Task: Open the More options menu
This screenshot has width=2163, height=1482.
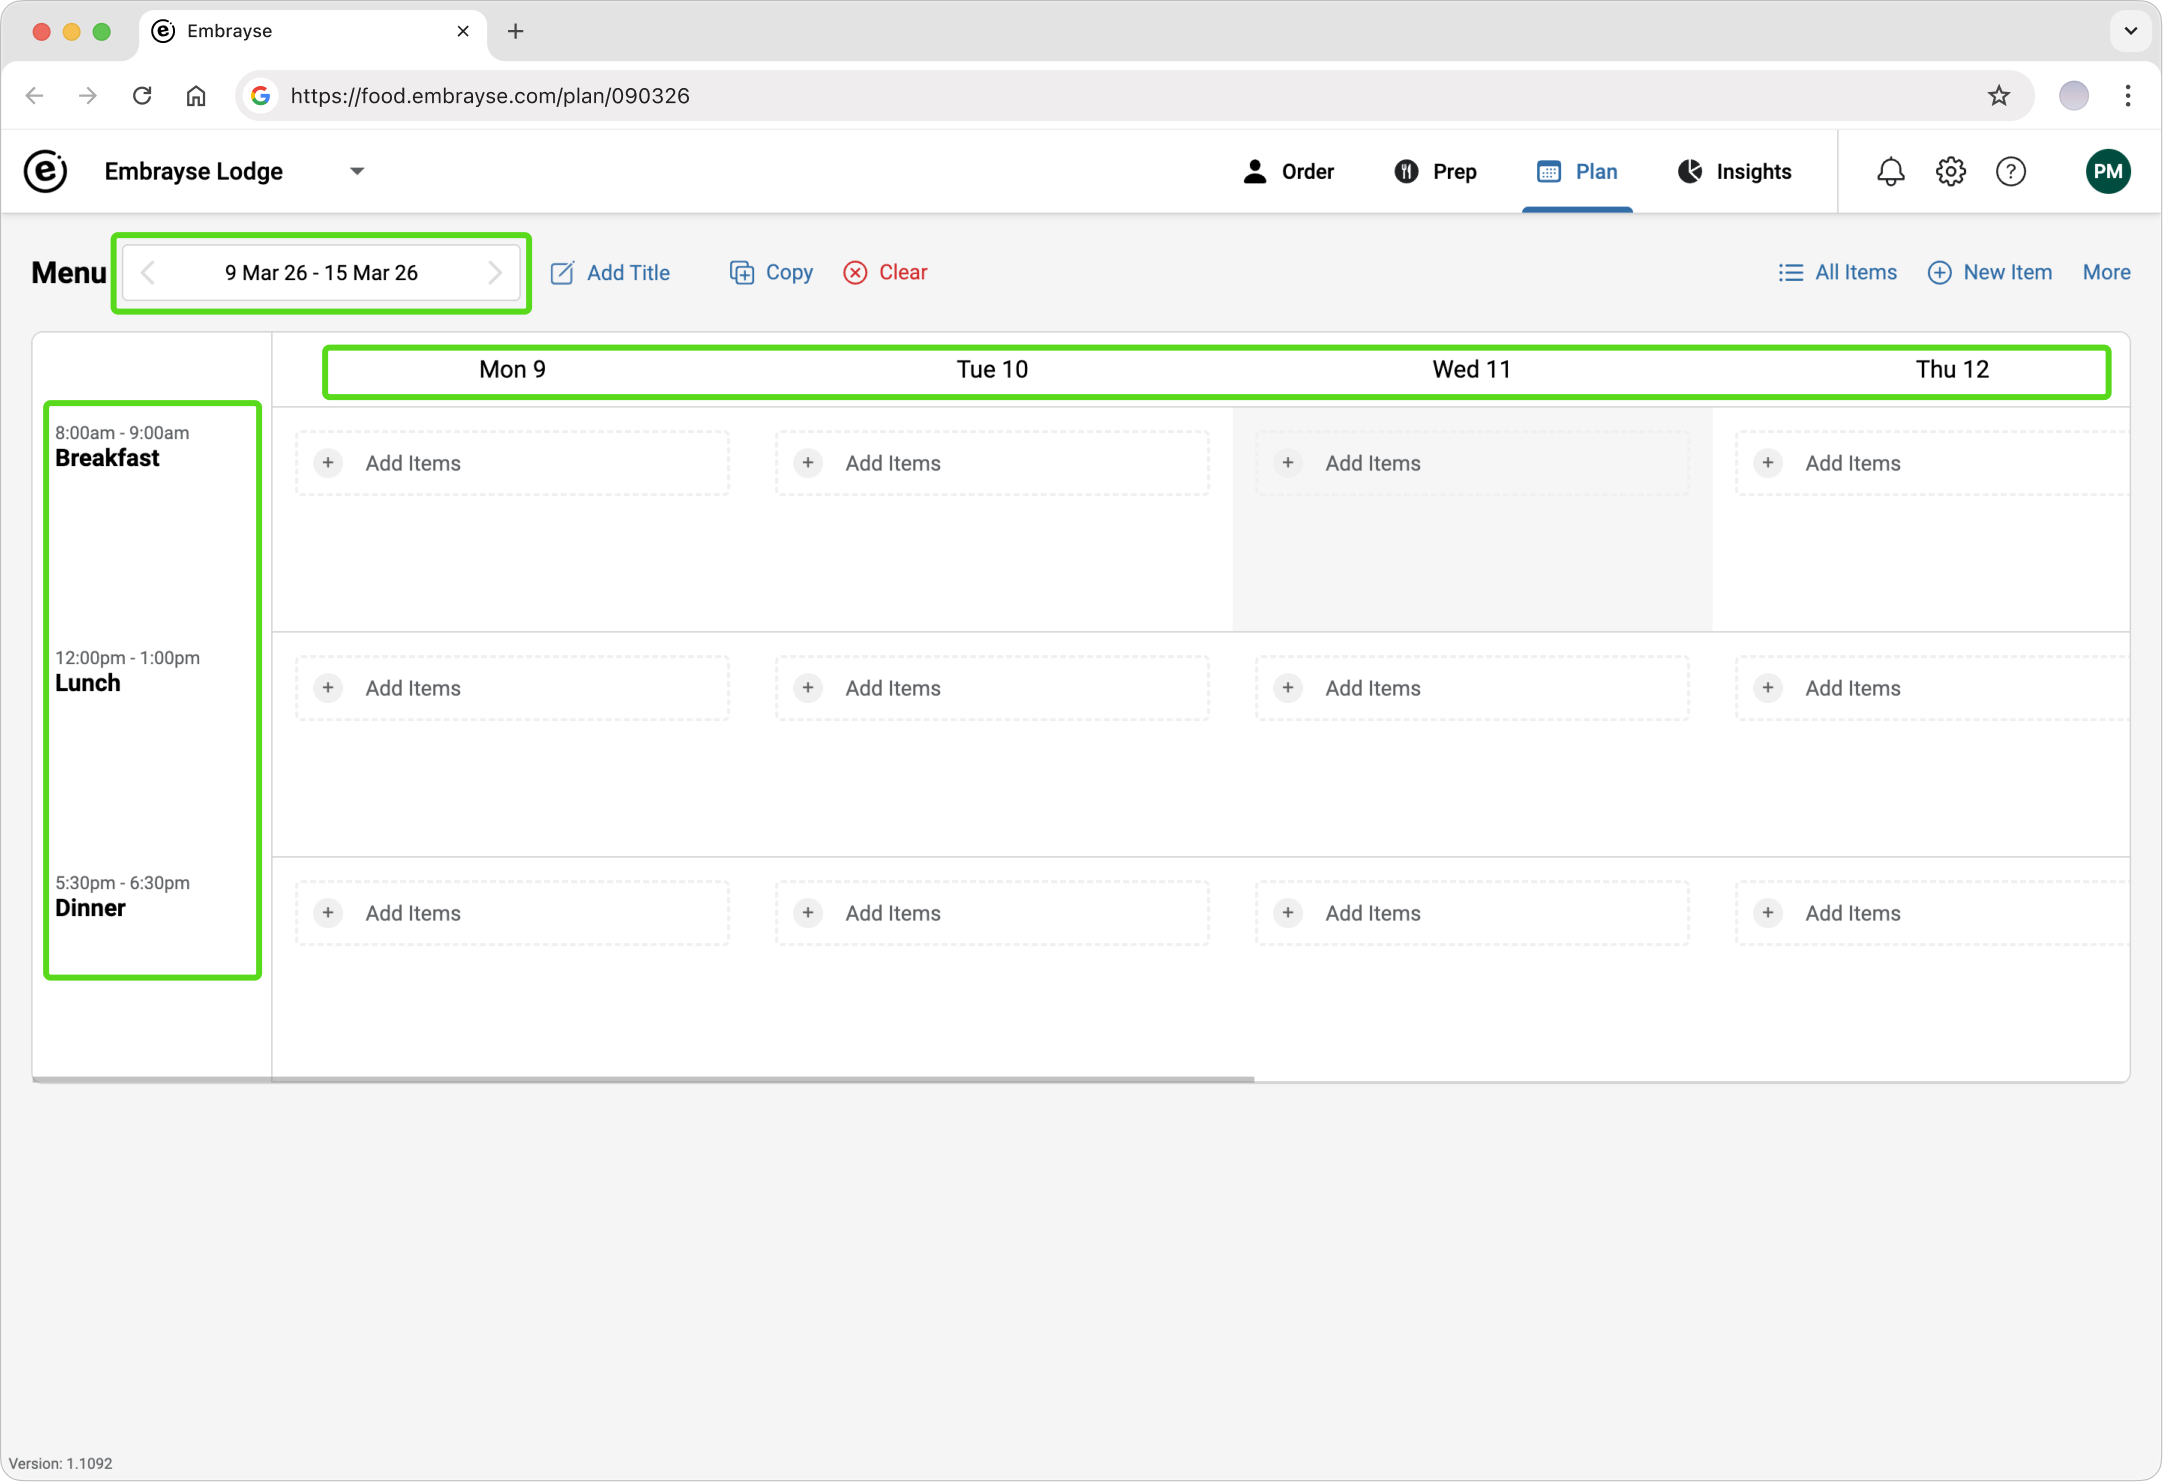Action: [x=2106, y=273]
